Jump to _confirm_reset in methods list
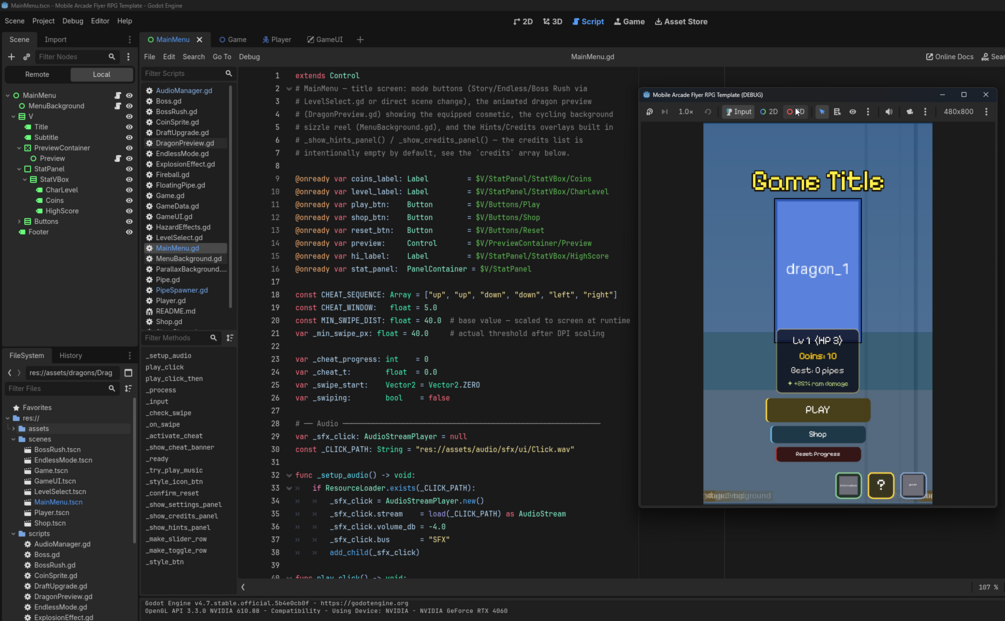Screen dimensions: 1005x621 [172, 493]
